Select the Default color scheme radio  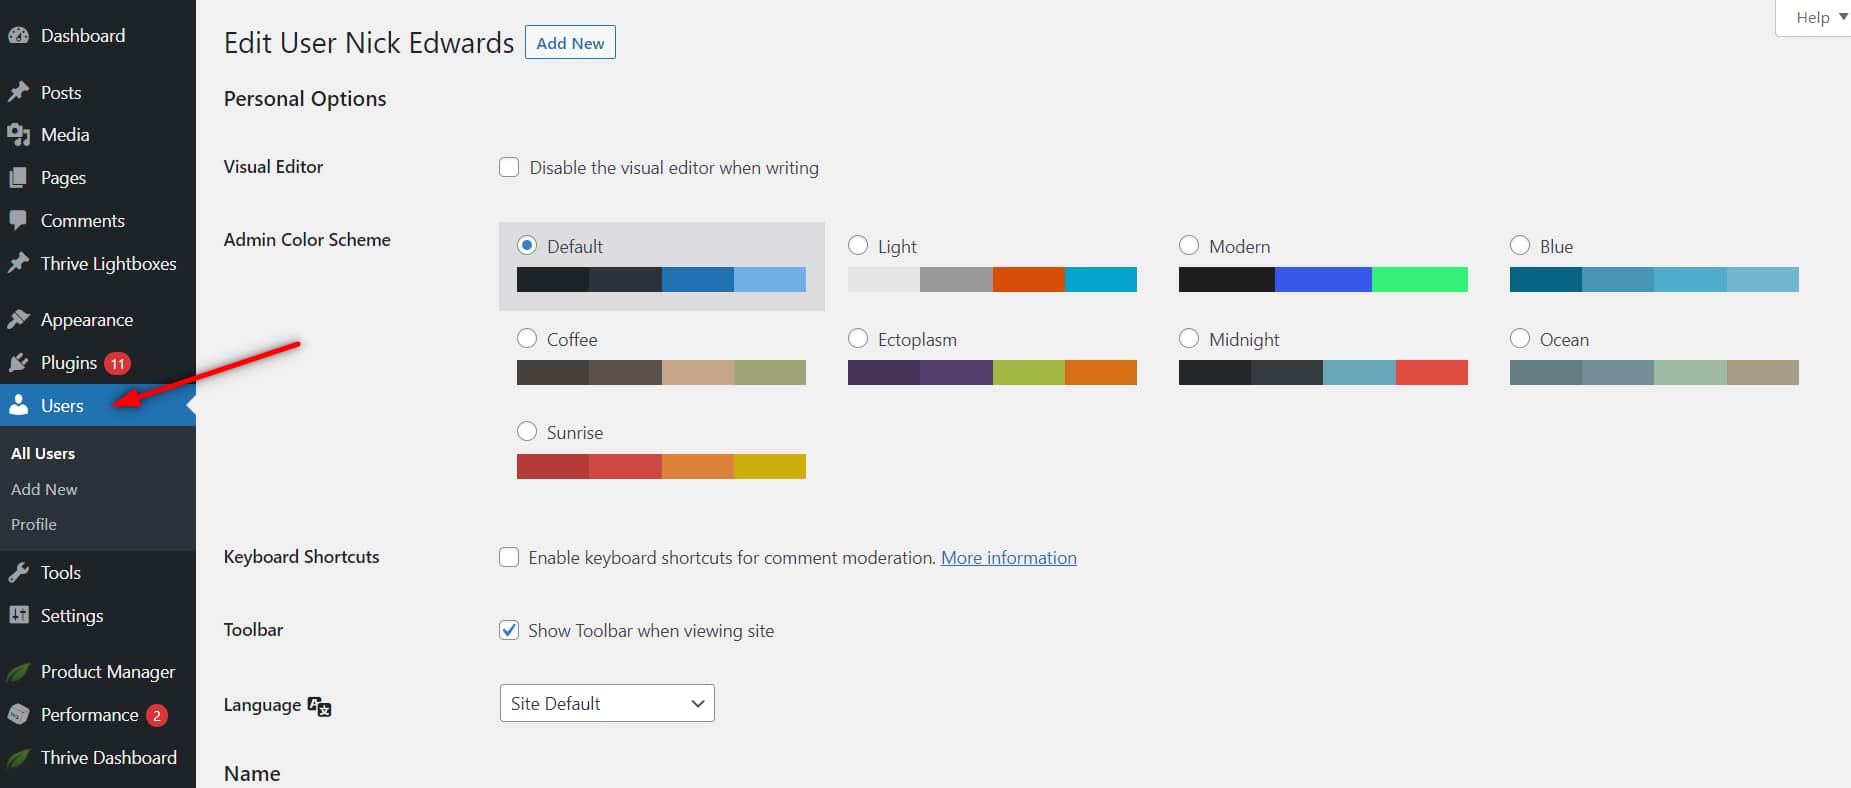(x=527, y=245)
